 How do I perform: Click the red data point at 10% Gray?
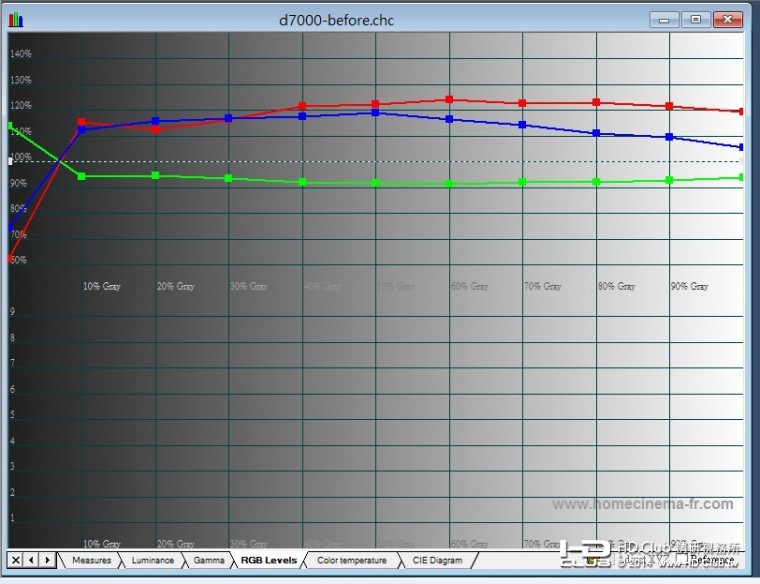click(x=81, y=122)
